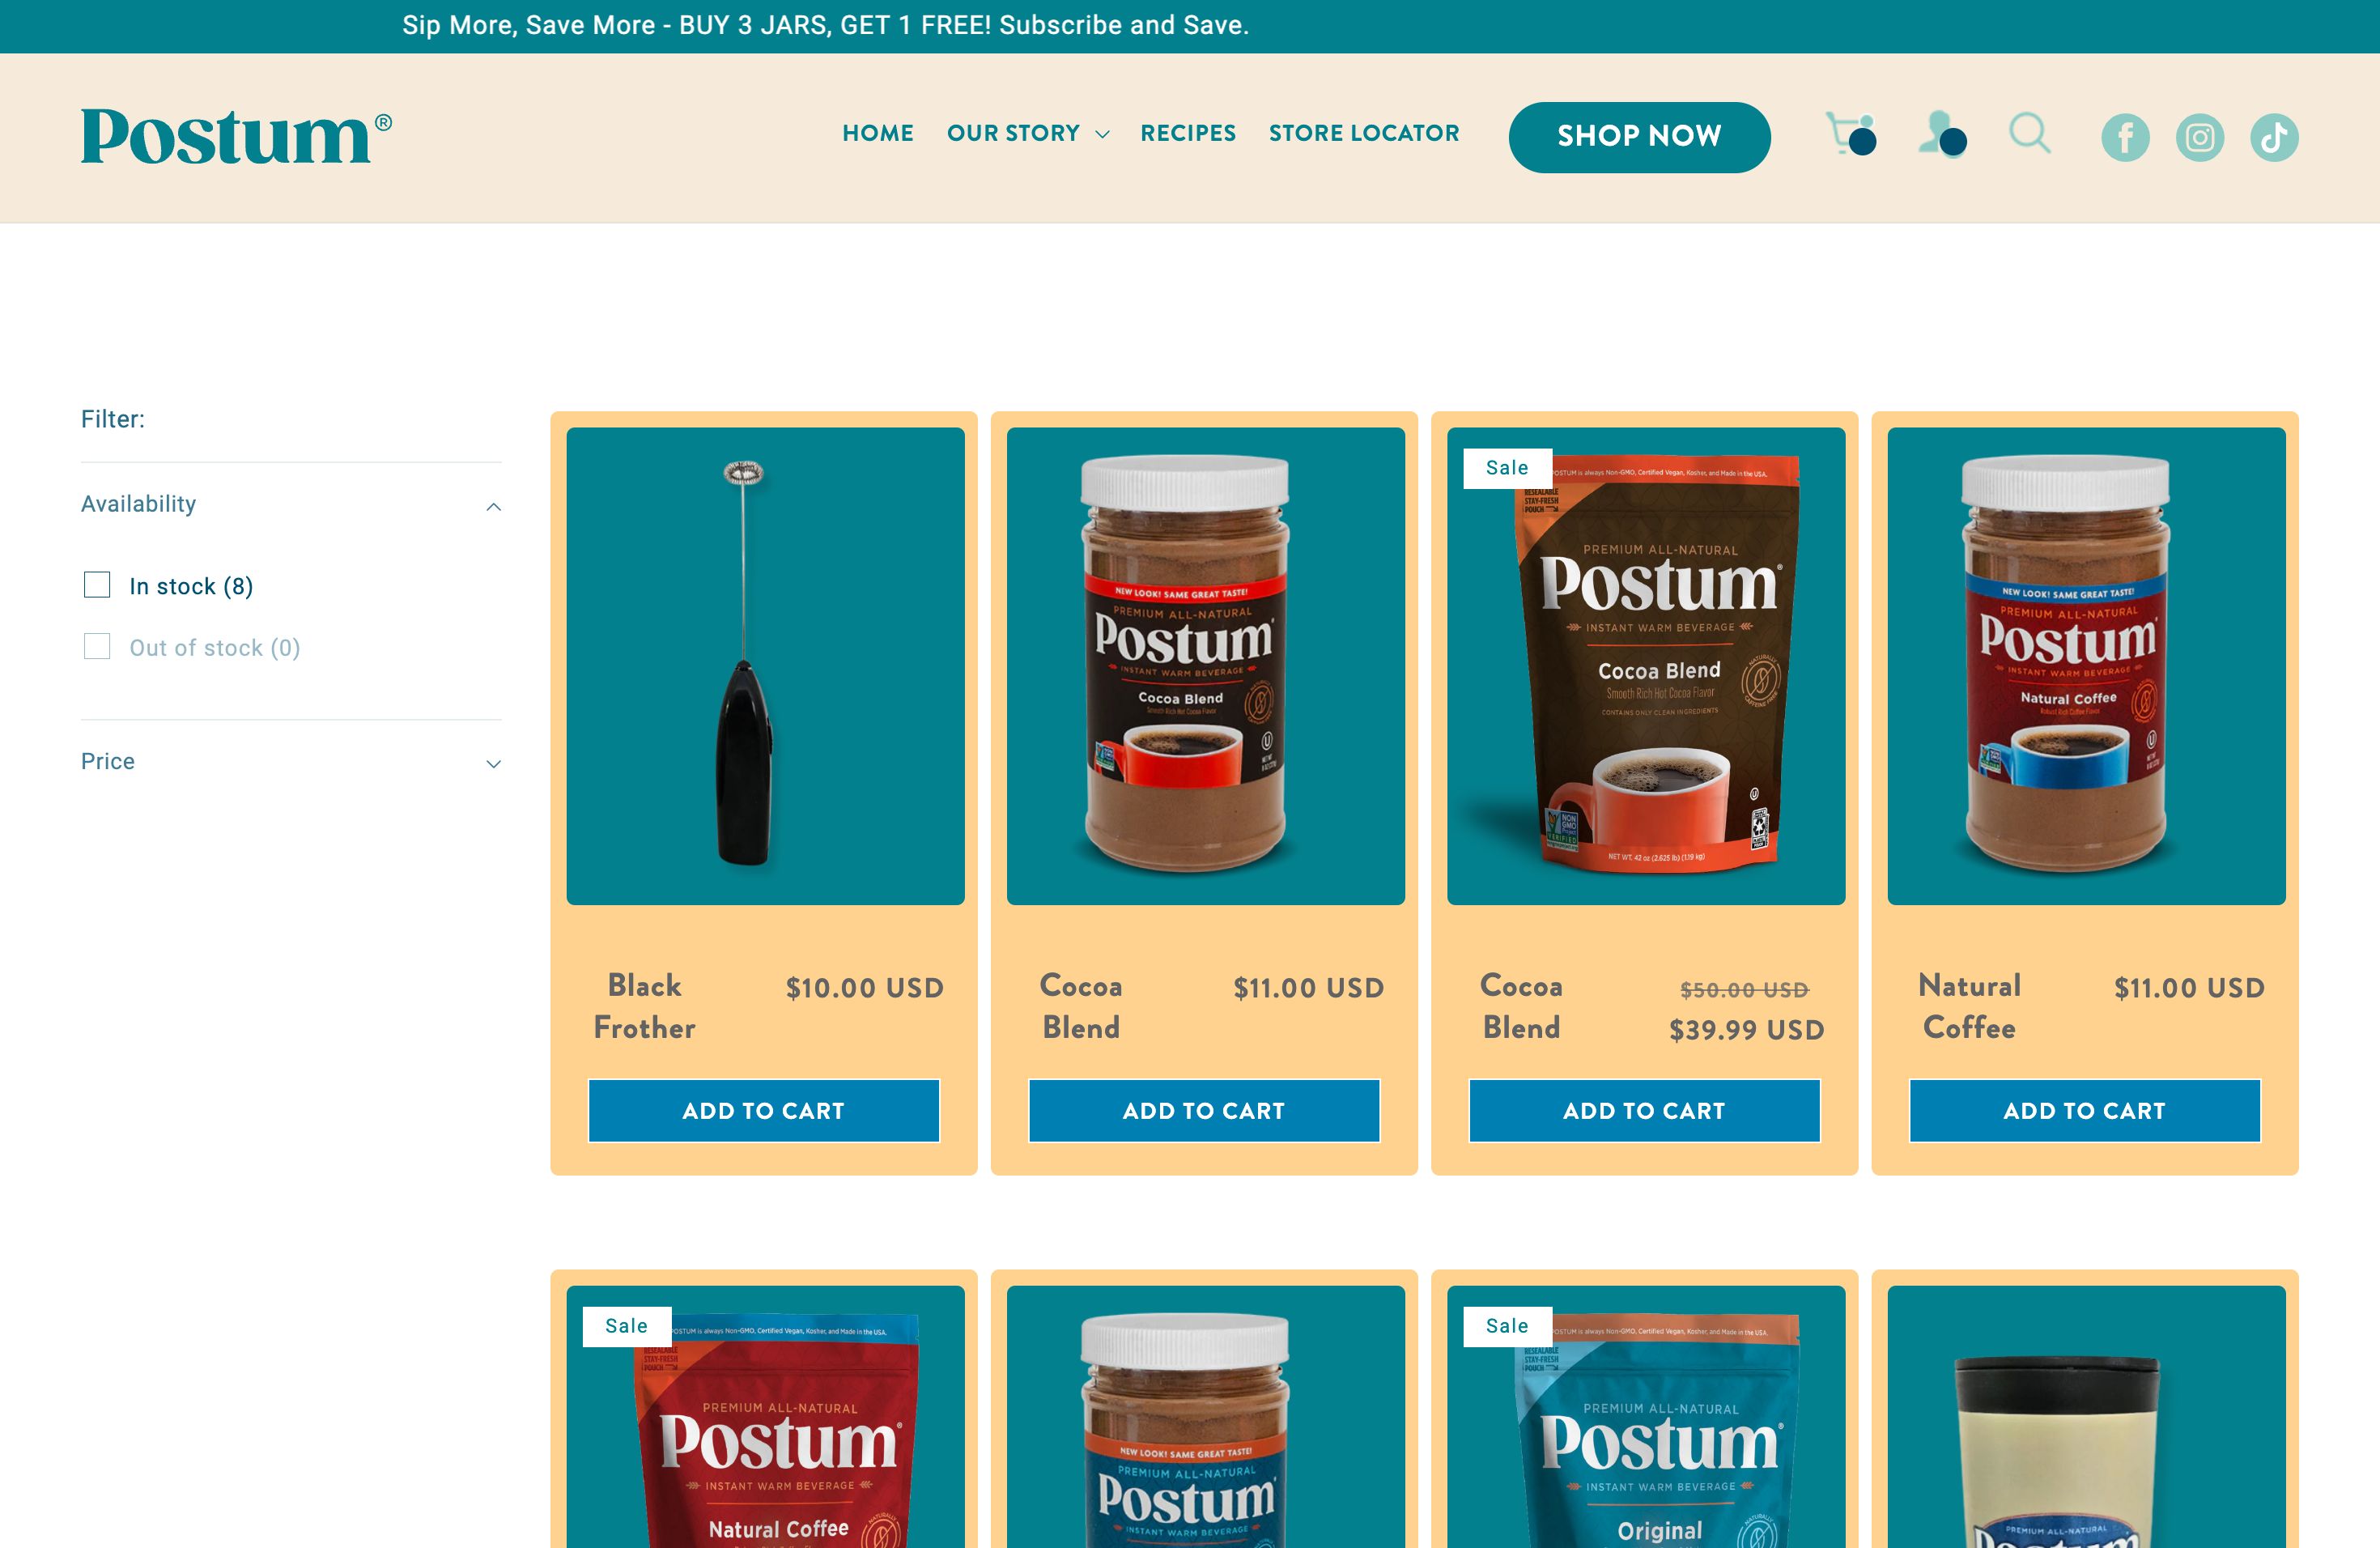Visit the Facebook page icon
Viewport: 2380px width, 1548px height.
[x=2125, y=137]
